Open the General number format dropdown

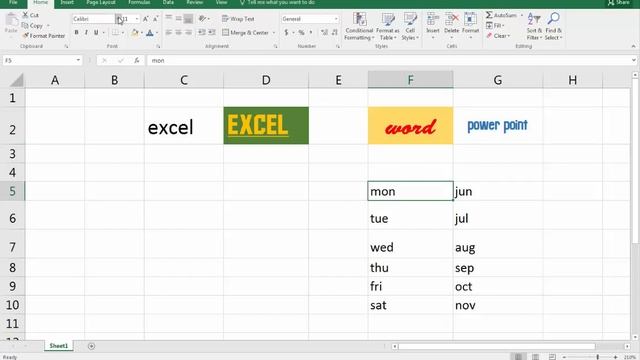click(336, 19)
